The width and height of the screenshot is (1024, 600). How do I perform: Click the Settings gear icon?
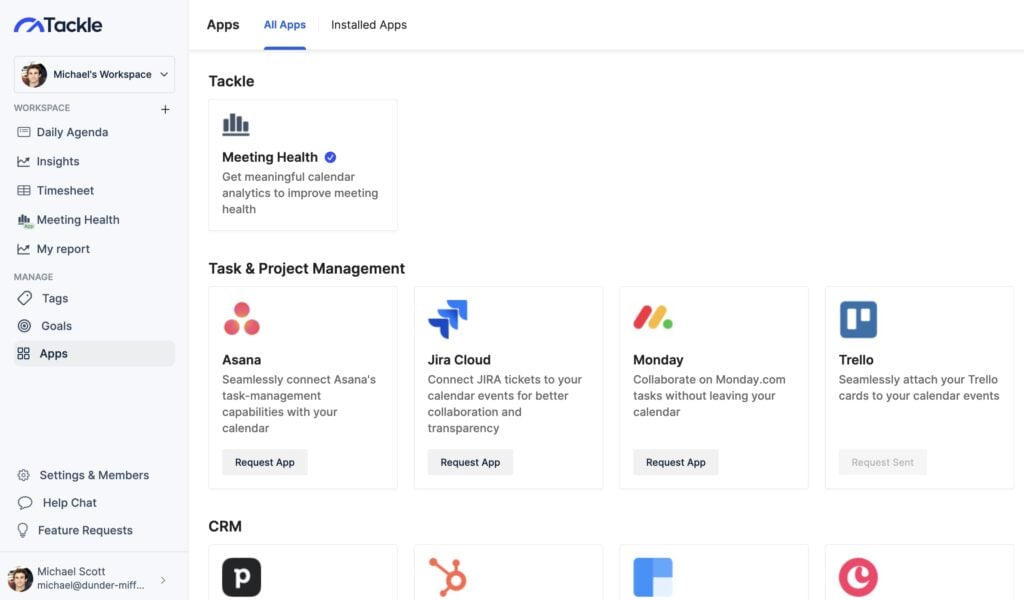[x=24, y=475]
